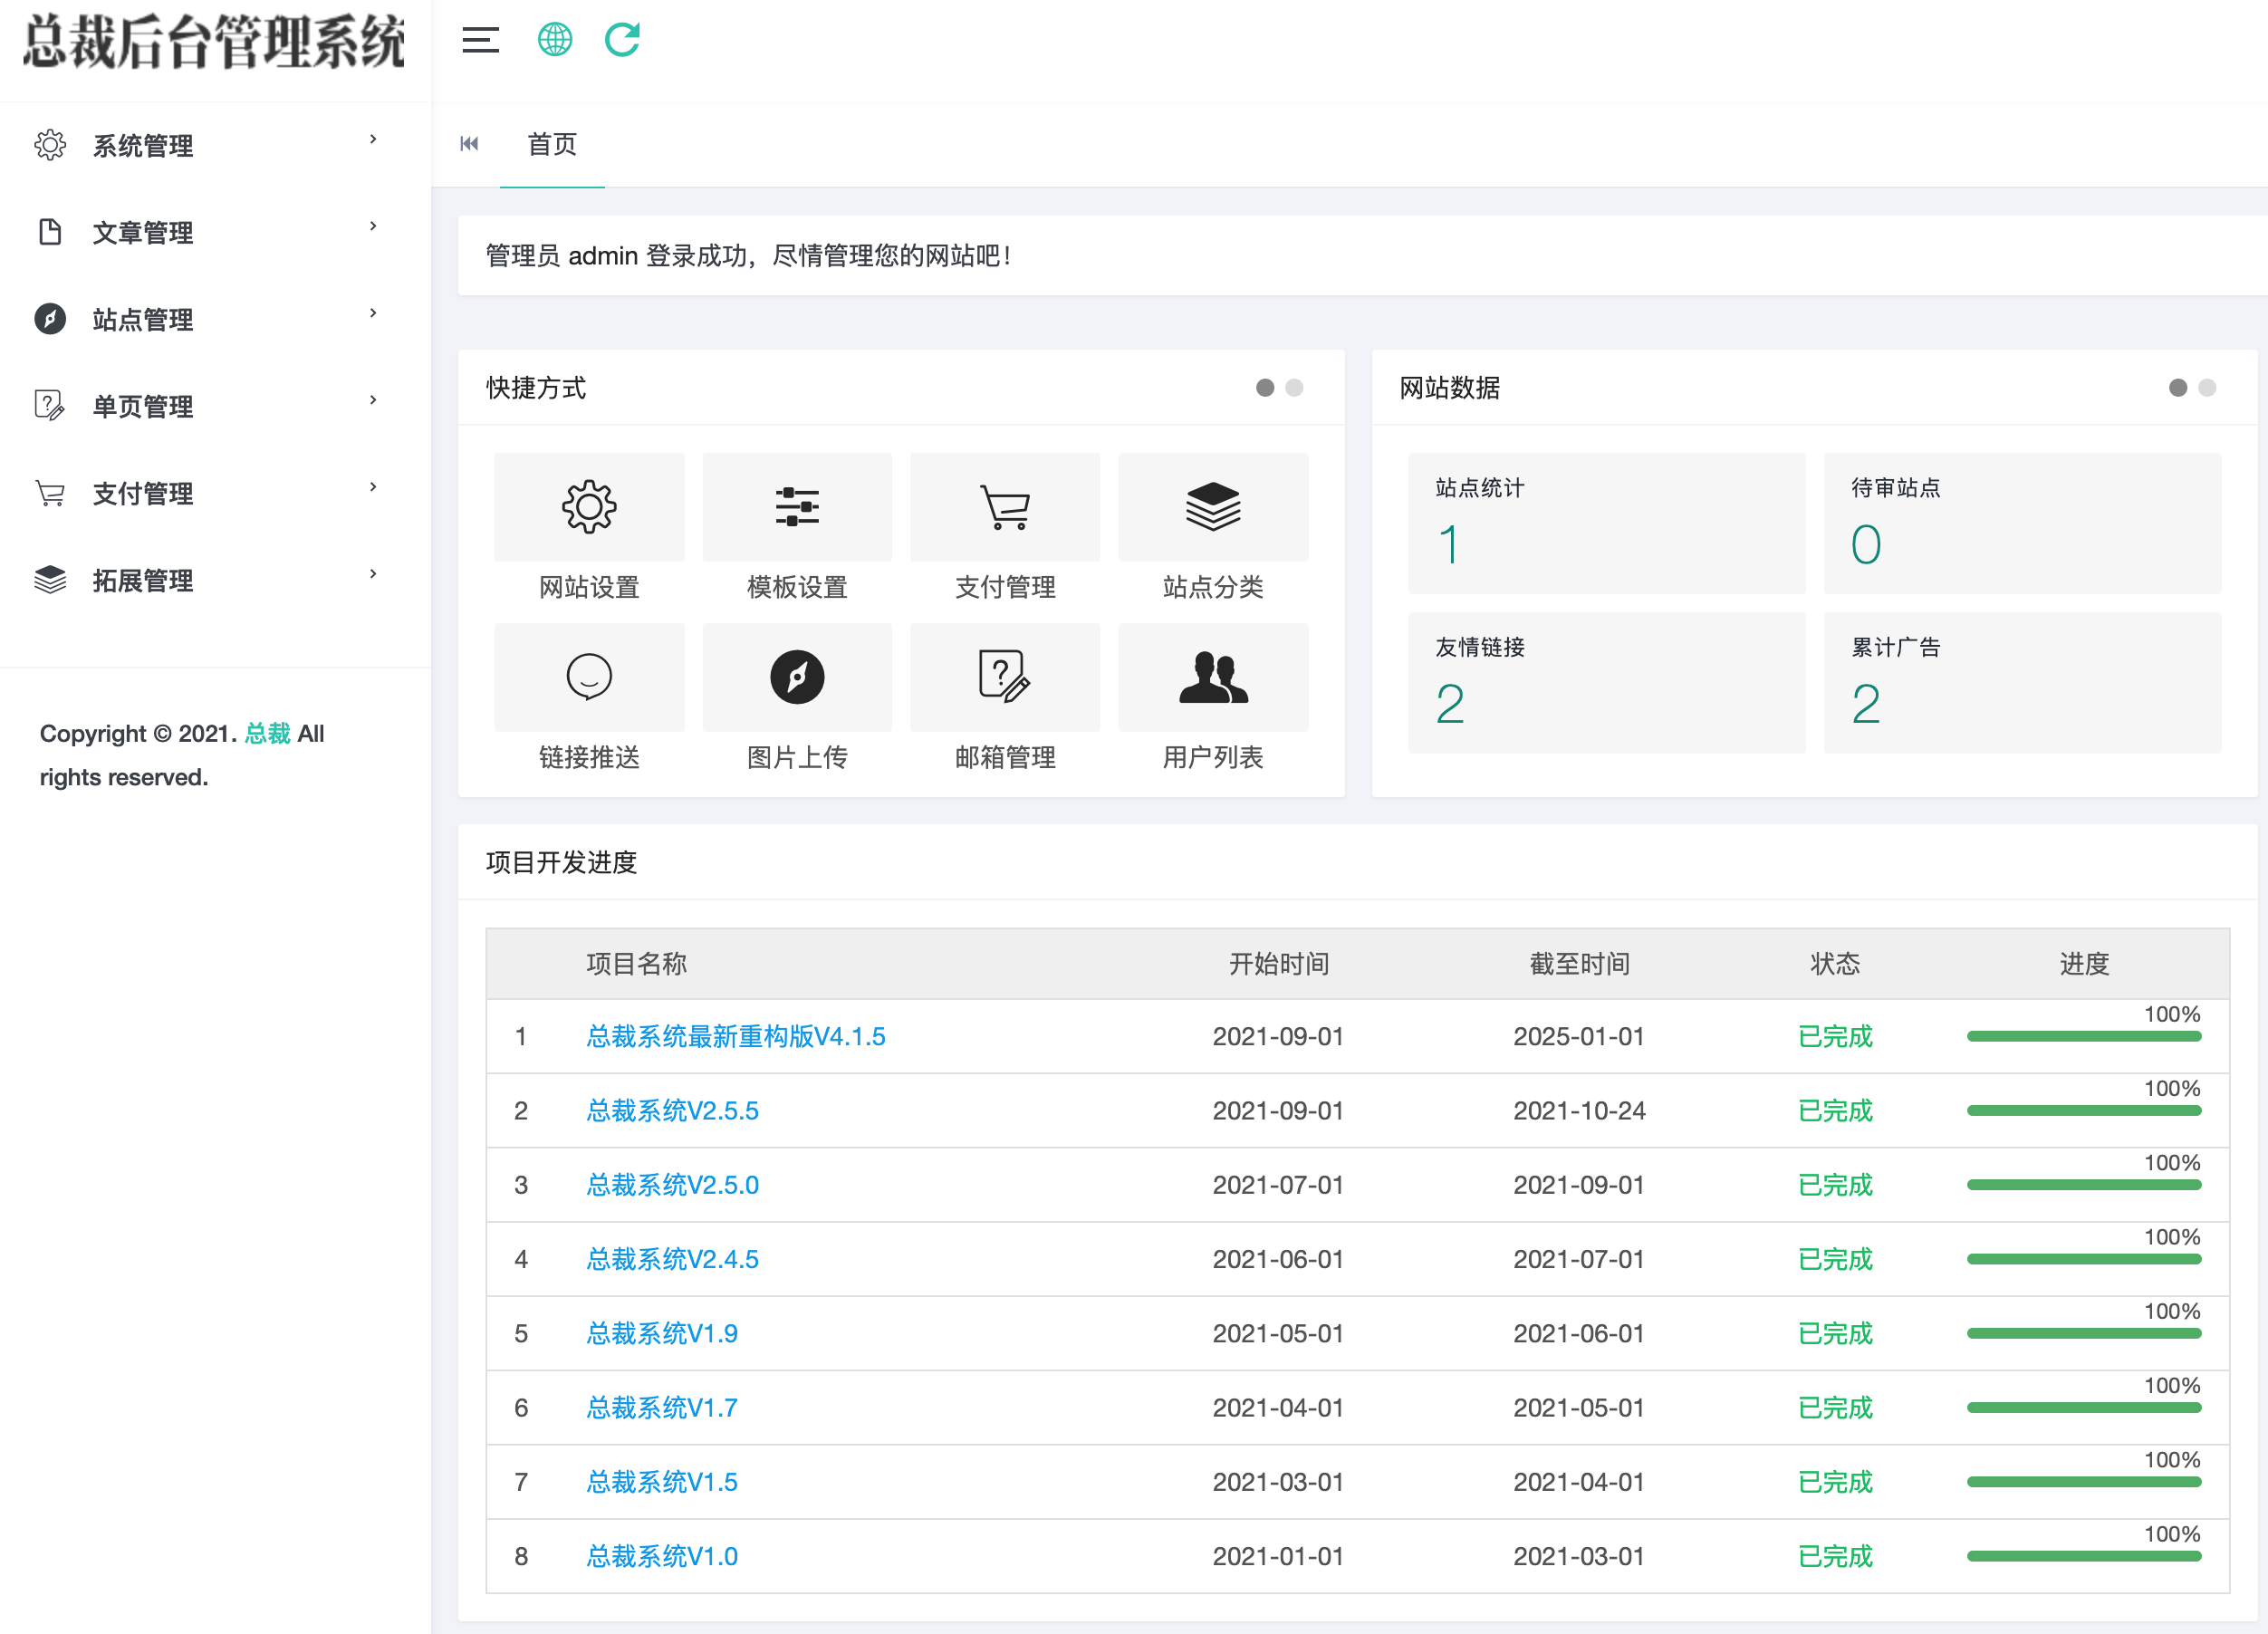Viewport: 2268px width, 1634px height.
Task: Click 待审站点 data card
Action: pos(2022,523)
